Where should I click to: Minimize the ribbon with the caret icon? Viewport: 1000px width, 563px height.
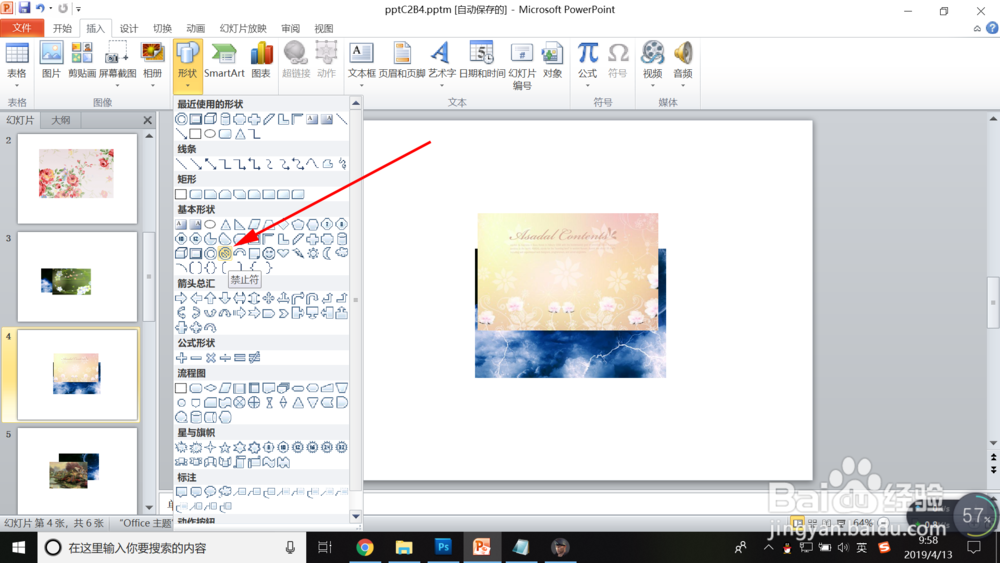[977, 28]
